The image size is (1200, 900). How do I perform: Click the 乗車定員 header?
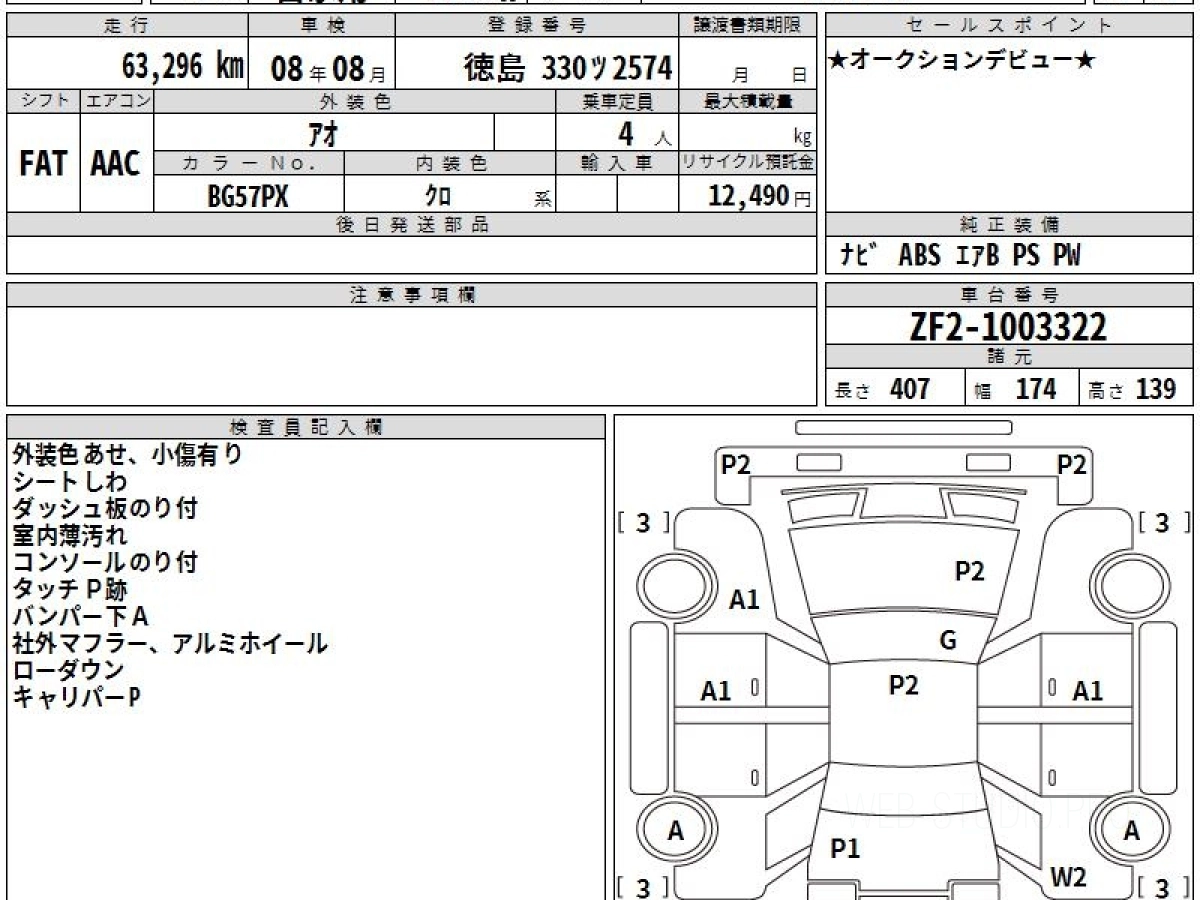click(x=617, y=101)
